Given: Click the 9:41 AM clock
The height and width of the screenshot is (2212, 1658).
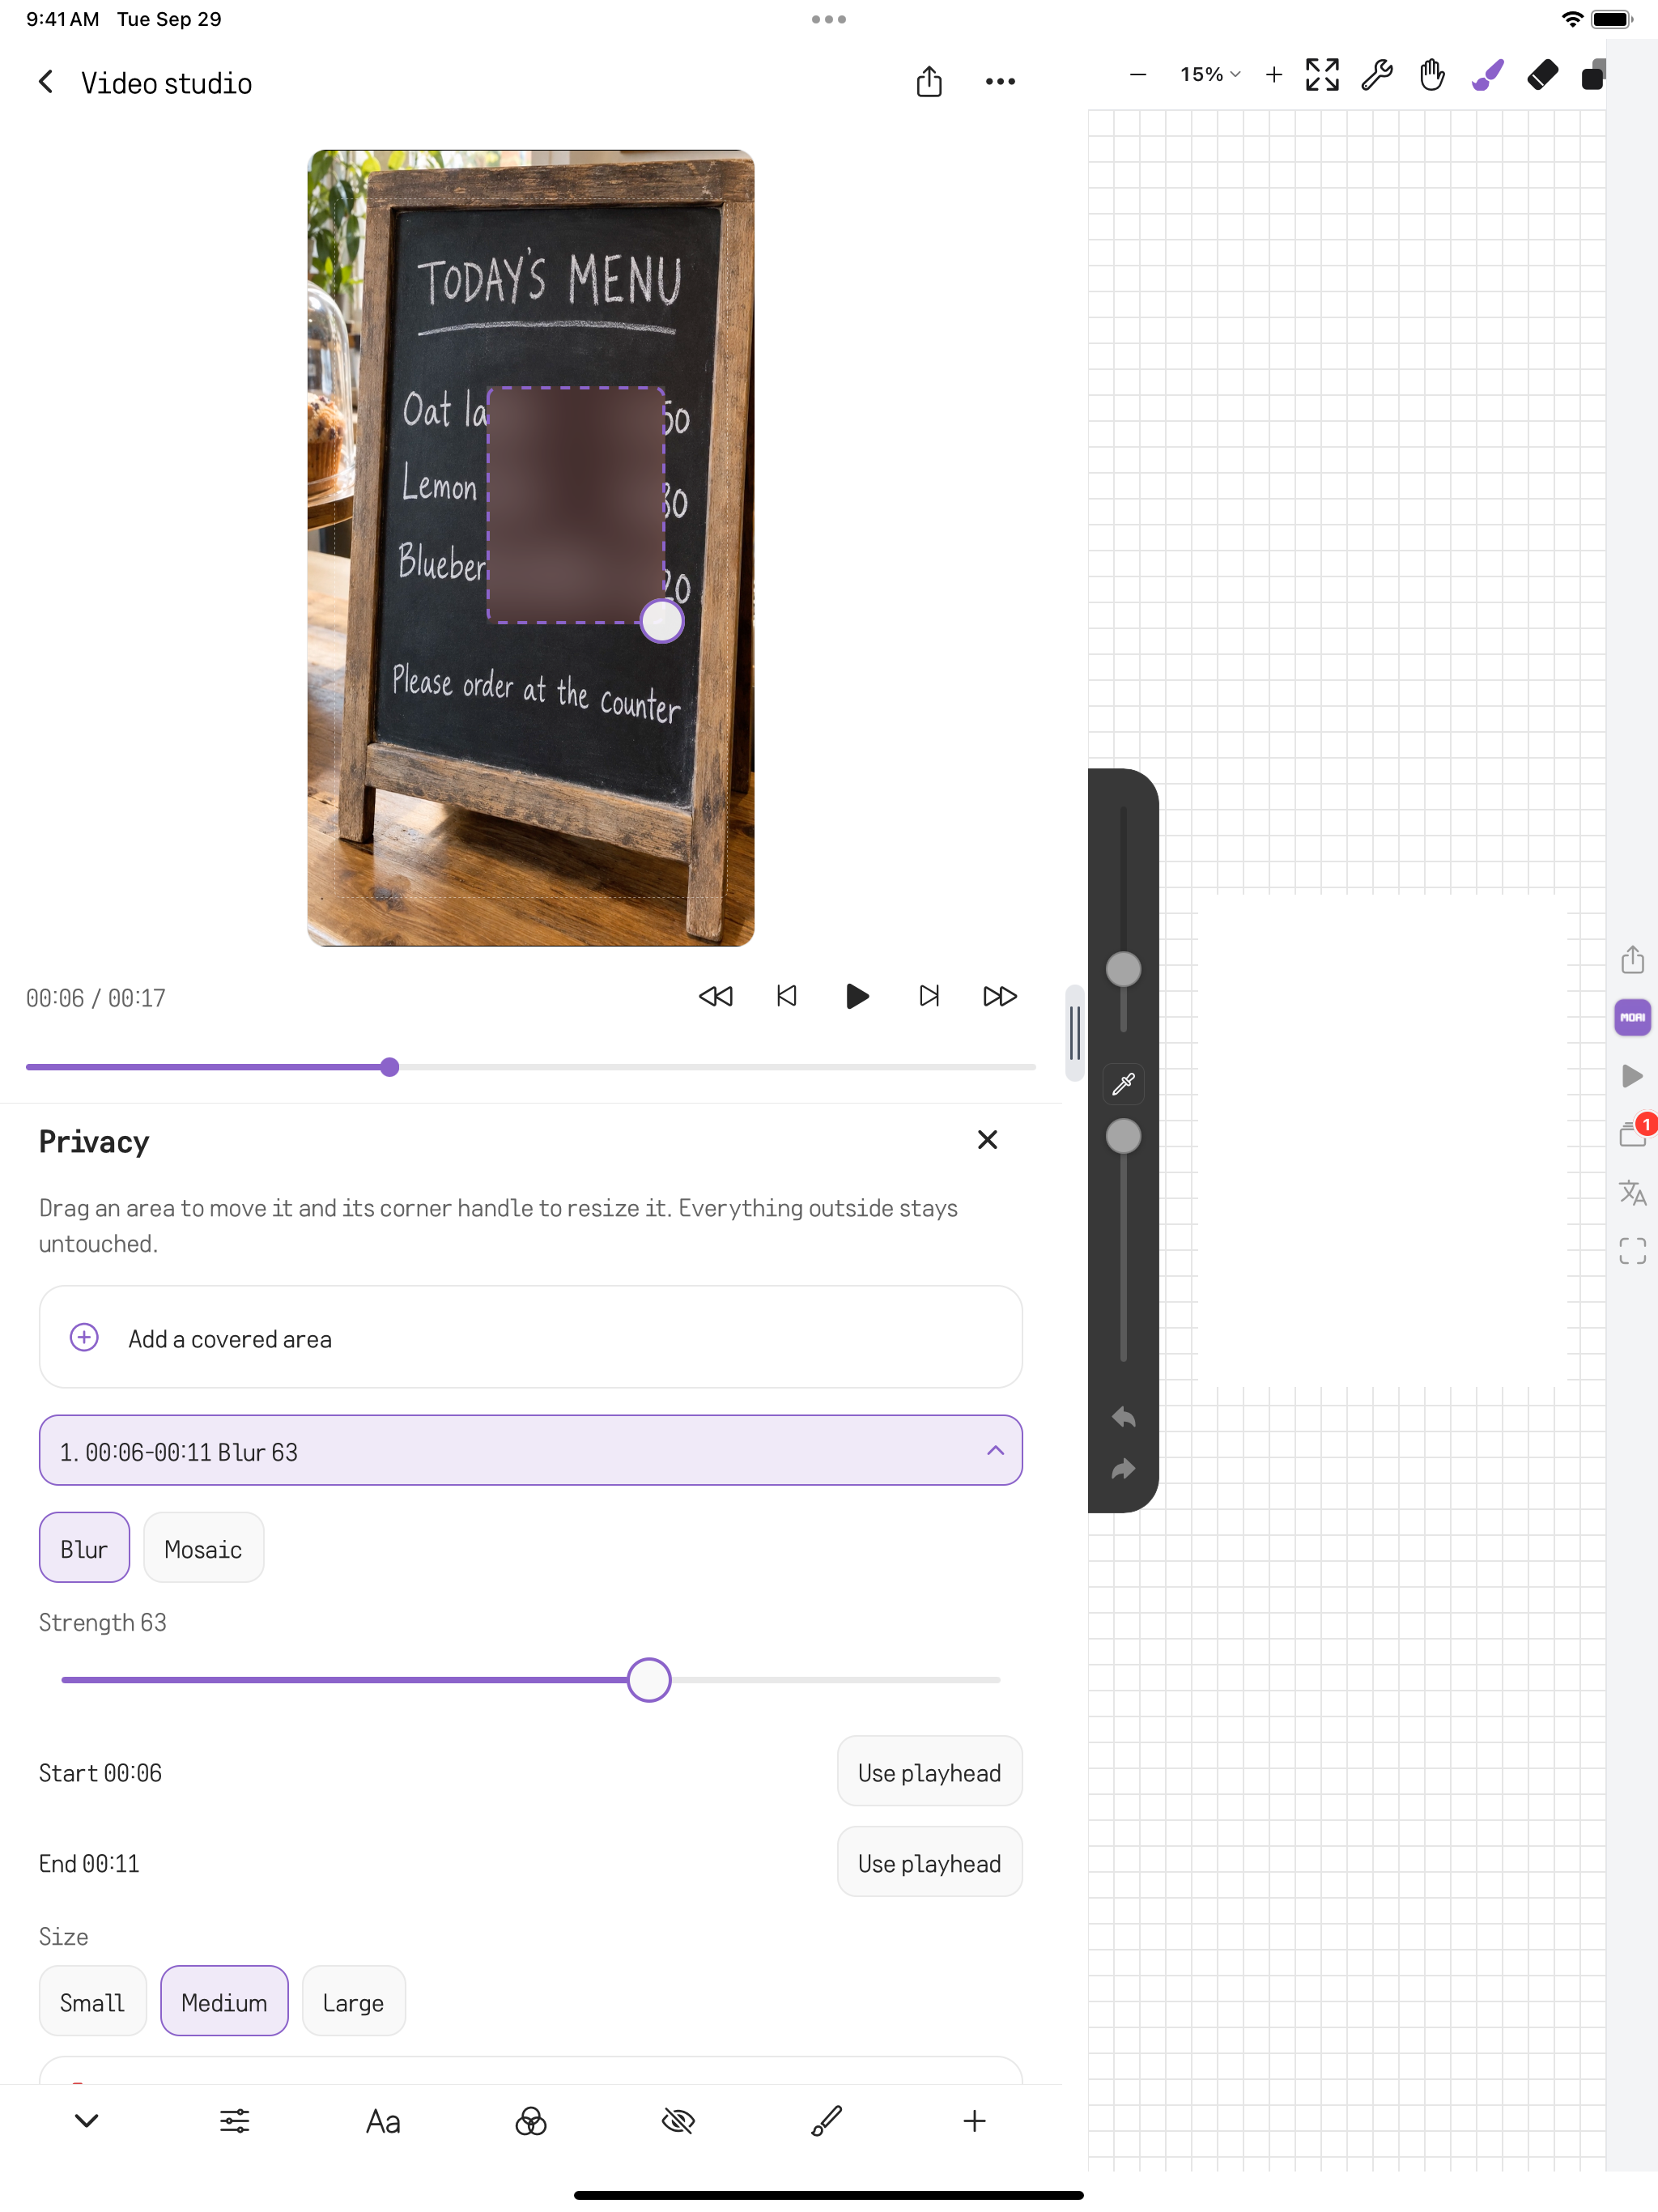Looking at the screenshot, I should (x=62, y=19).
